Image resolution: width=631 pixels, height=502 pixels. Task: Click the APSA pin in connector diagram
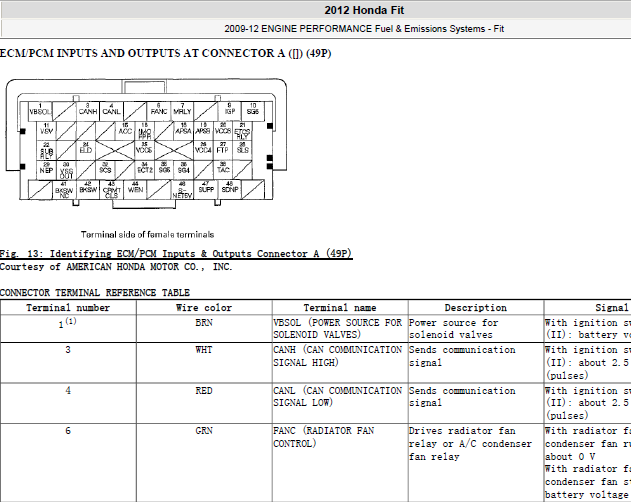point(184,131)
